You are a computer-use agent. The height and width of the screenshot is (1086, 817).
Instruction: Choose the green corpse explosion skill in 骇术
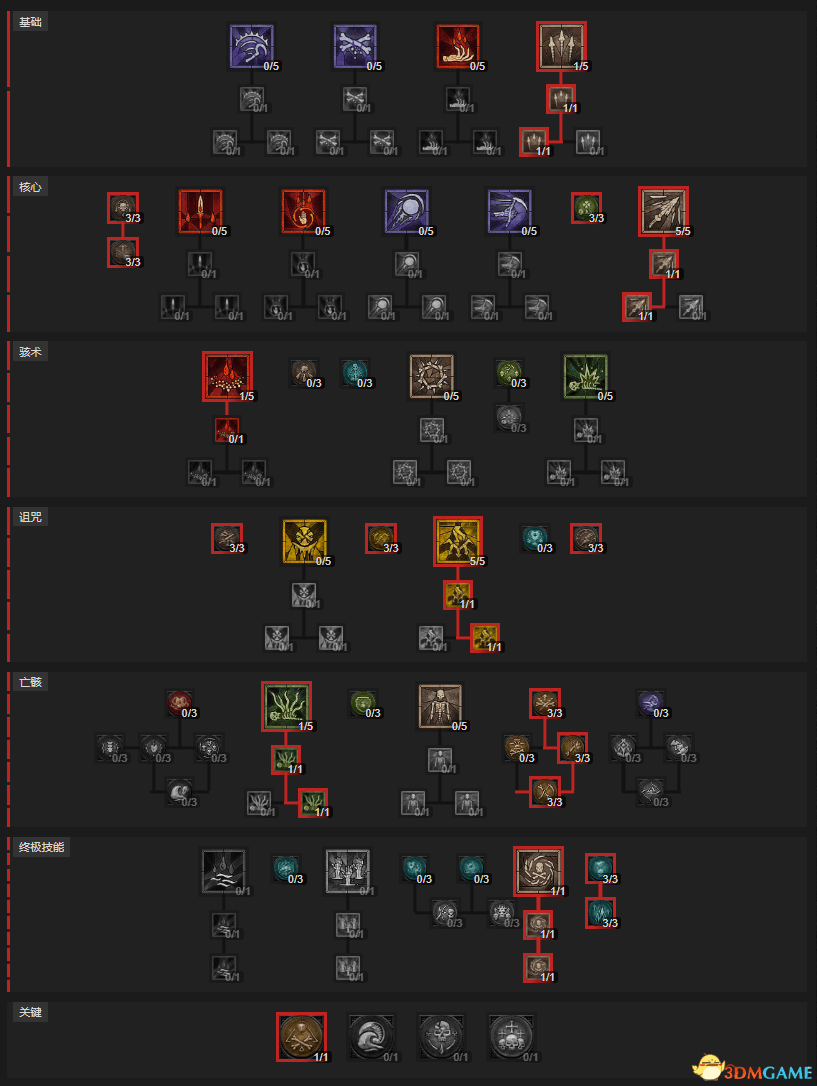coord(586,376)
